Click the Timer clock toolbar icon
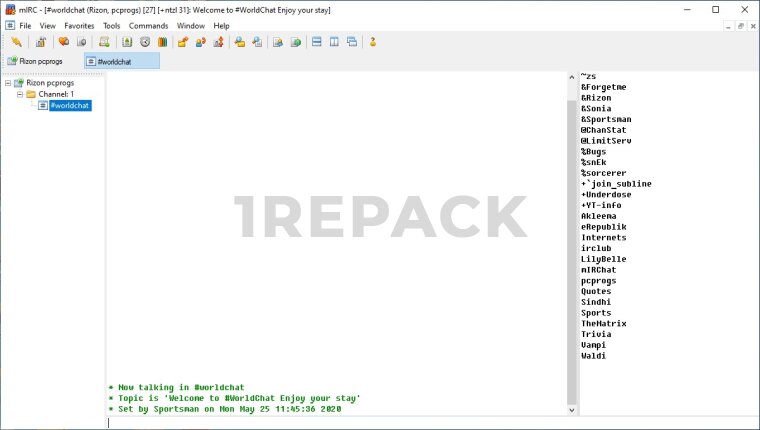This screenshot has height=430, width=760. [145, 42]
